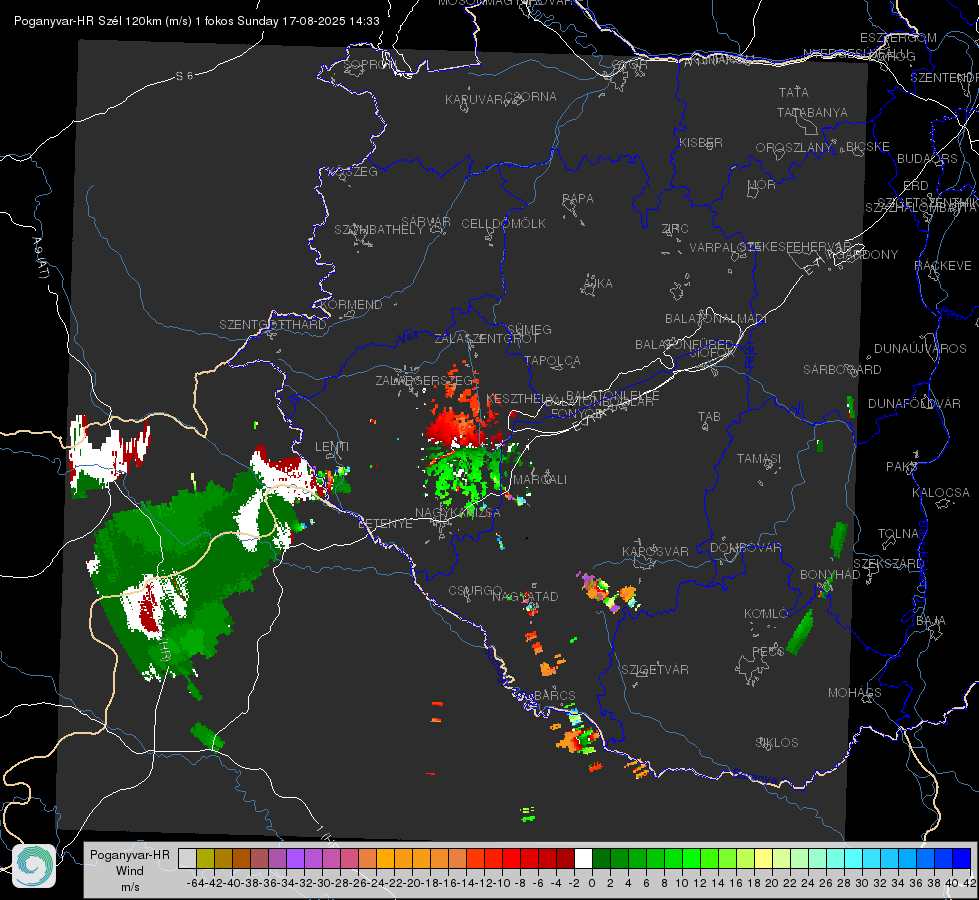
Task: Click the AJKA city label
Action: (598, 284)
